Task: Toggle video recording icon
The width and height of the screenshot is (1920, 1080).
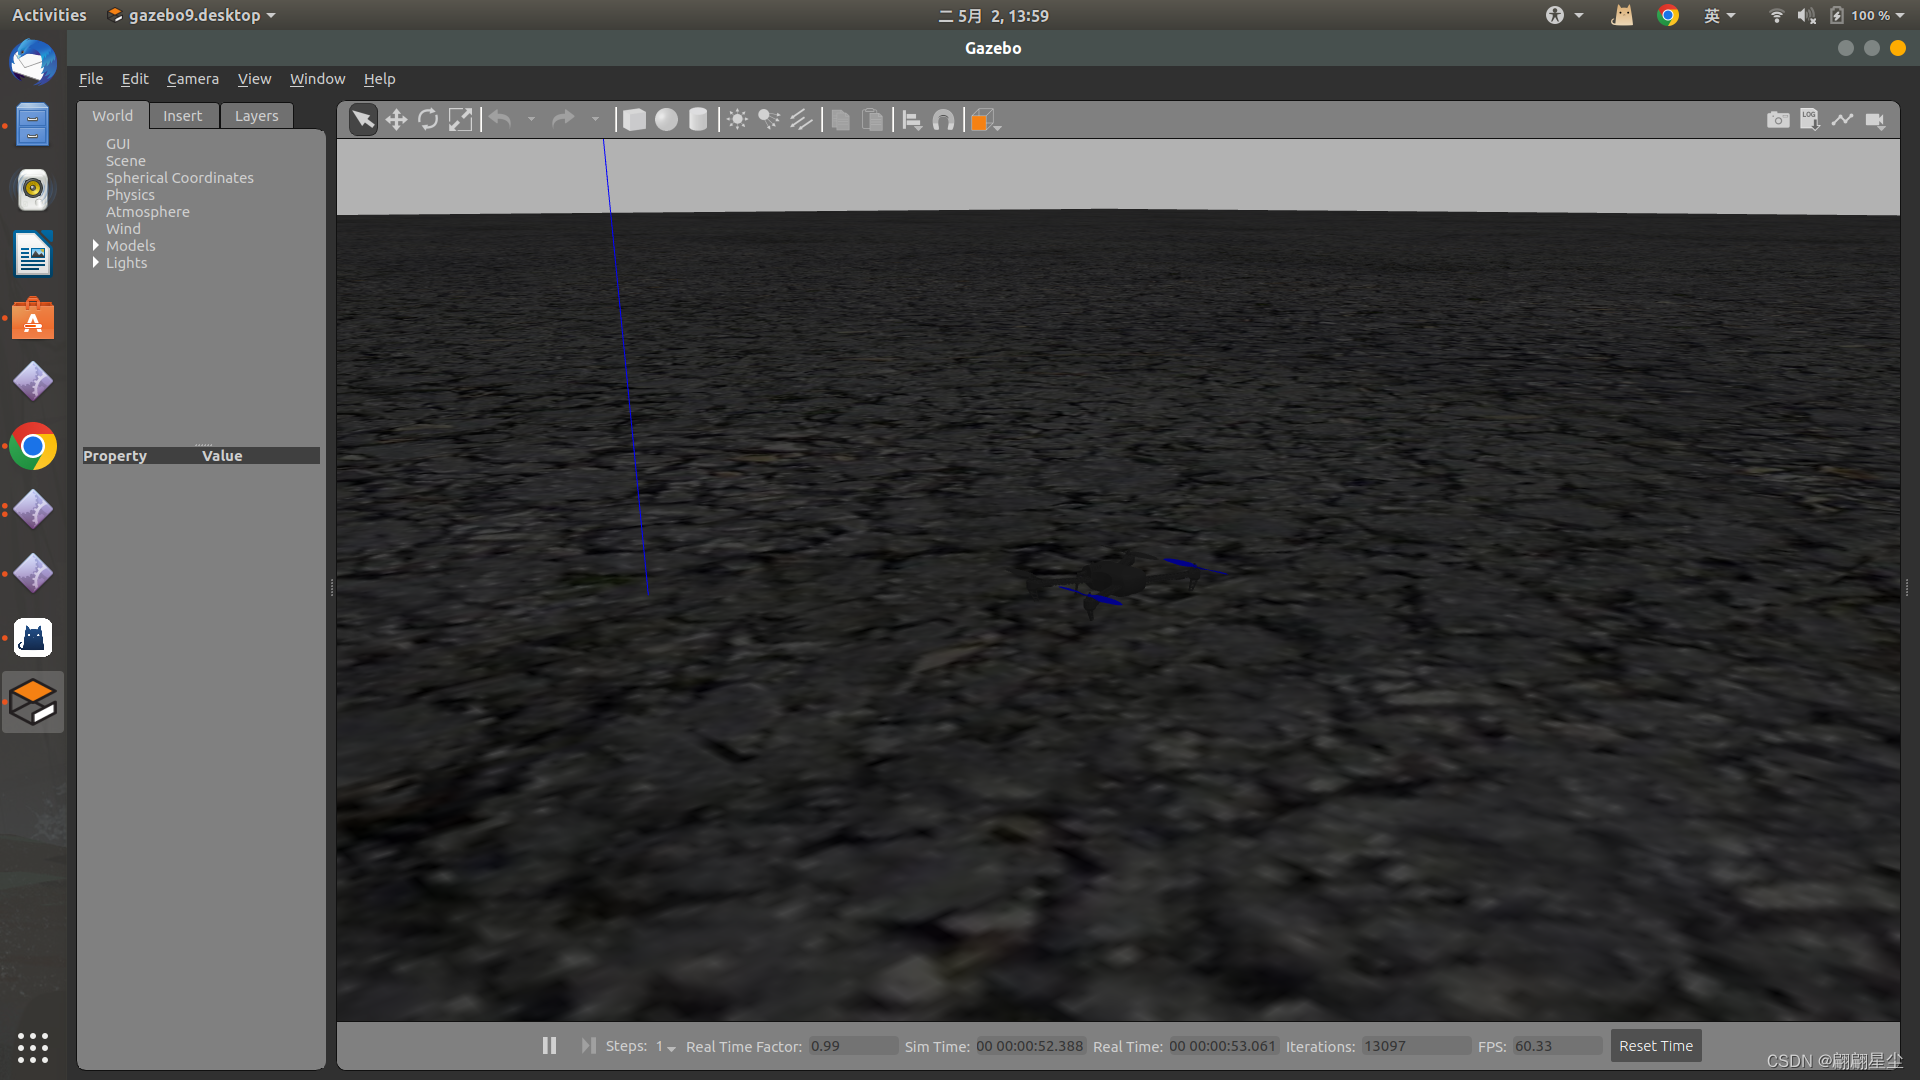Action: coord(1875,120)
